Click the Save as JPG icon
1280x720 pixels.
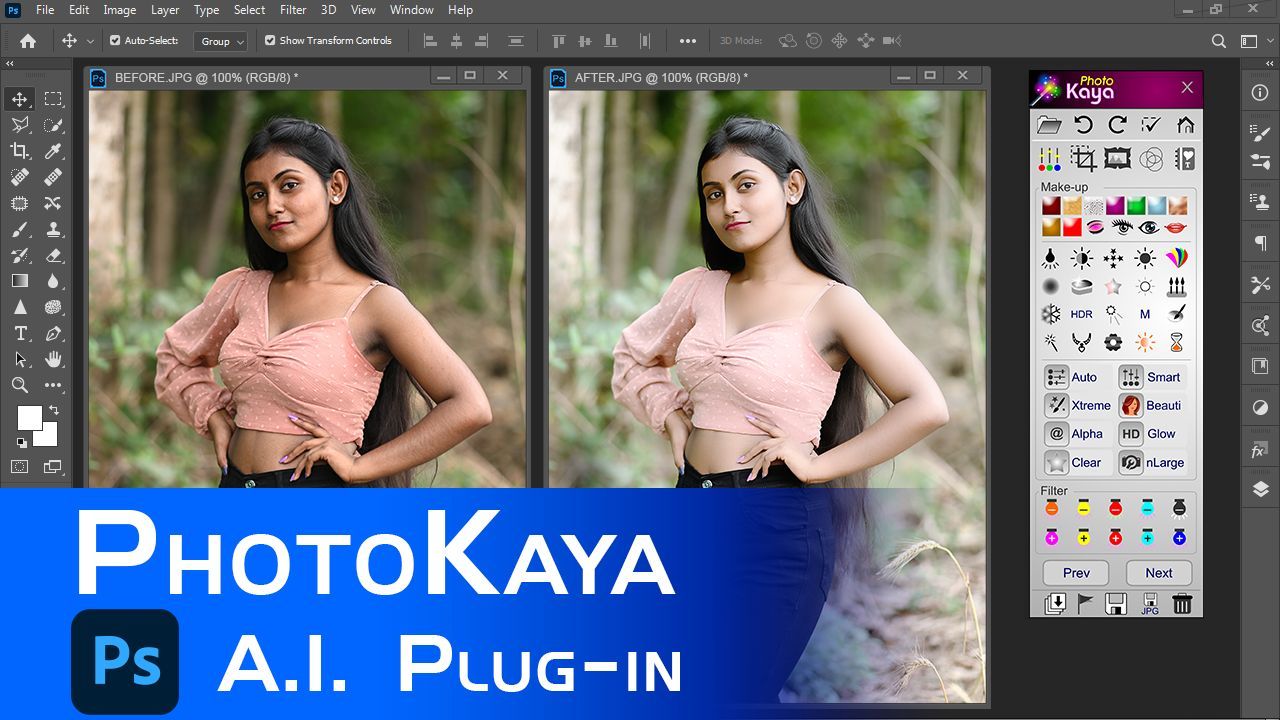pos(1150,603)
